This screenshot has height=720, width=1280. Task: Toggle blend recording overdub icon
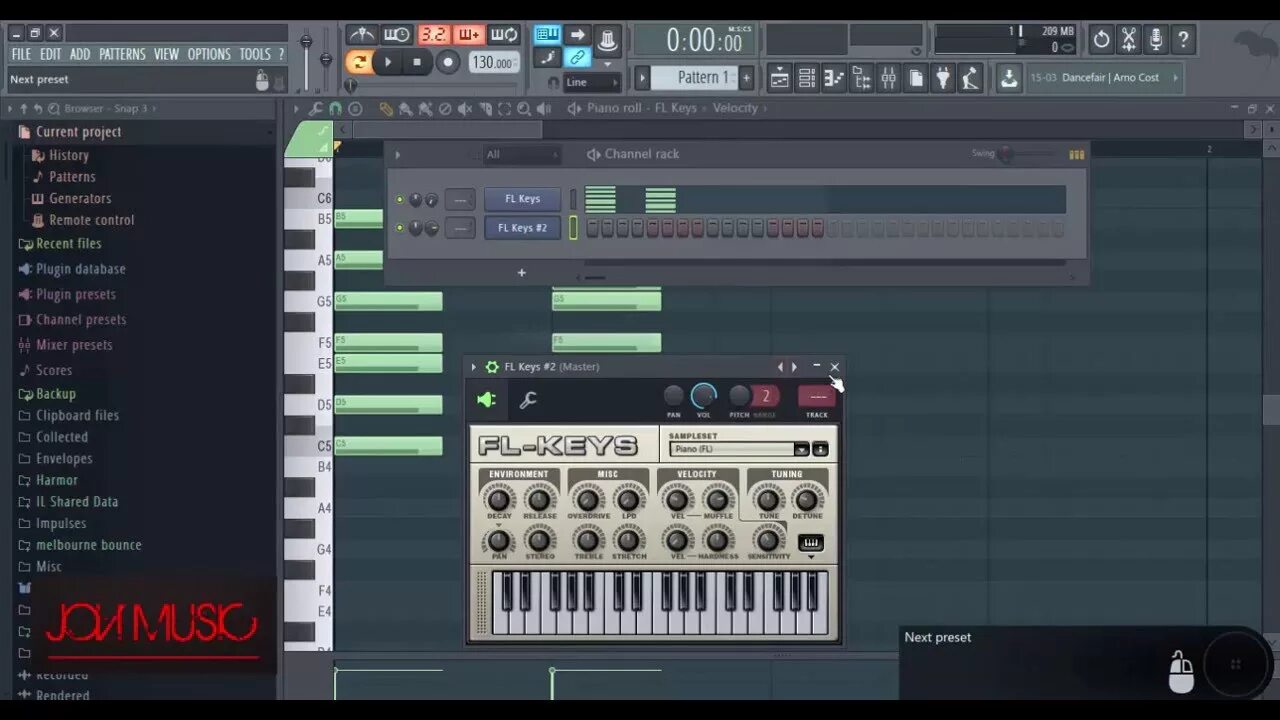(x=469, y=35)
